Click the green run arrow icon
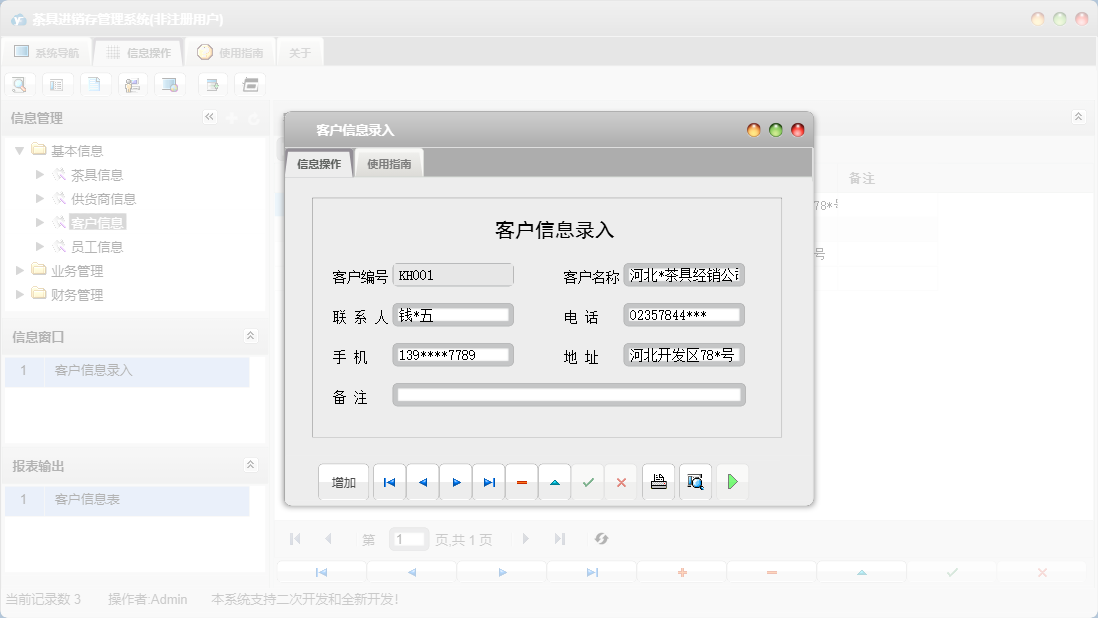The height and width of the screenshot is (618, 1098). pos(731,481)
